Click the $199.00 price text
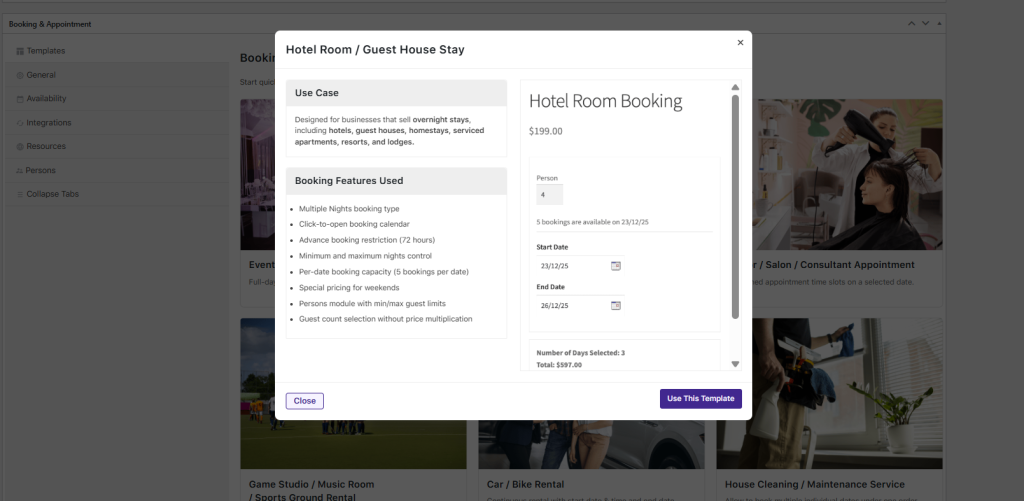This screenshot has width=1024, height=501. tap(545, 131)
